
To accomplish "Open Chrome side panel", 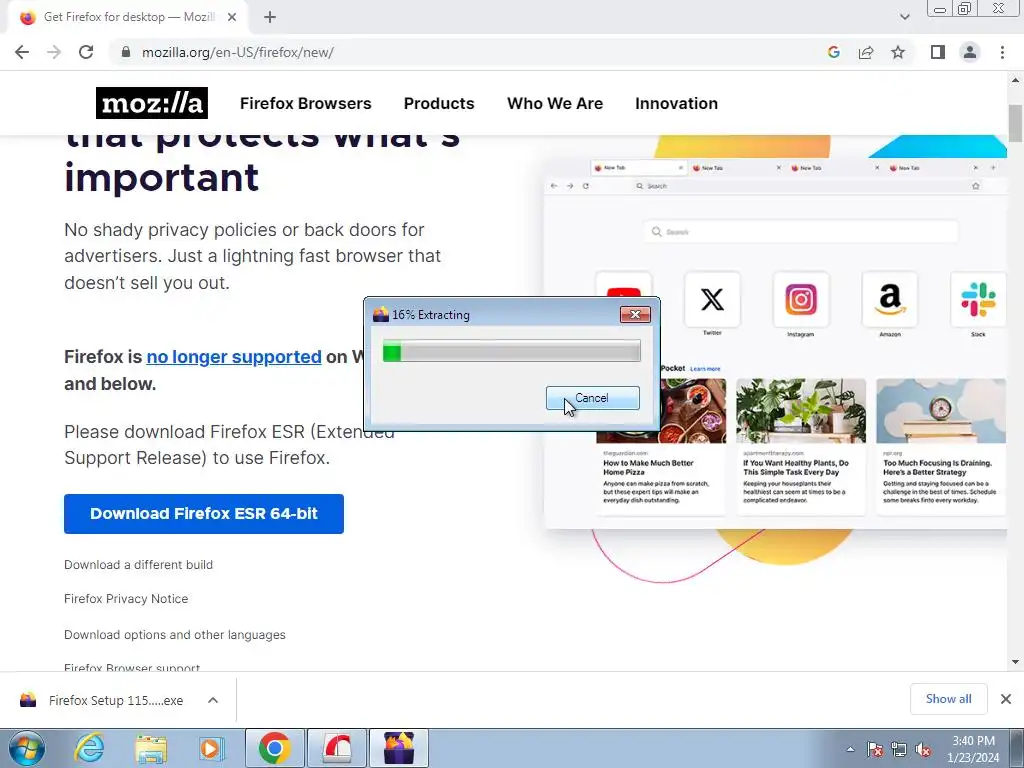I will point(938,52).
